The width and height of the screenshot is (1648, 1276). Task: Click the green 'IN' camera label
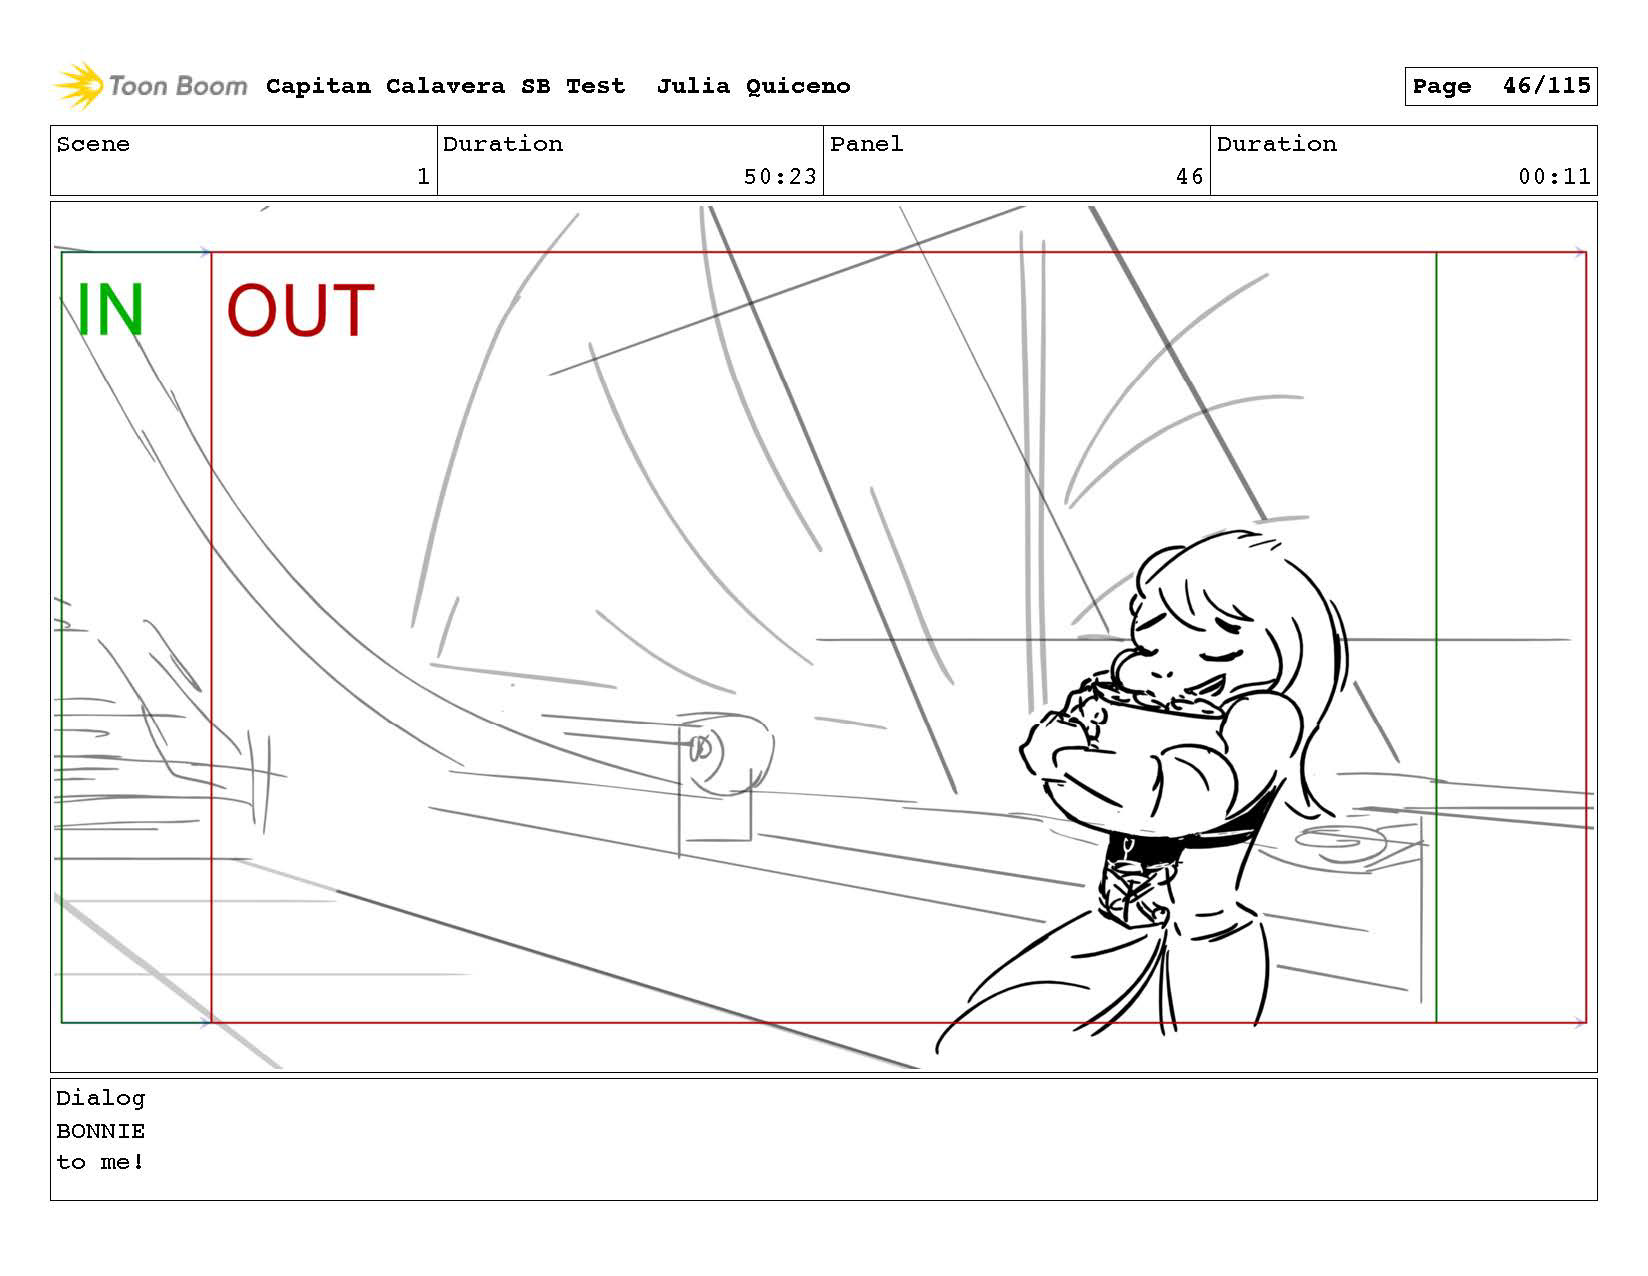(x=110, y=310)
